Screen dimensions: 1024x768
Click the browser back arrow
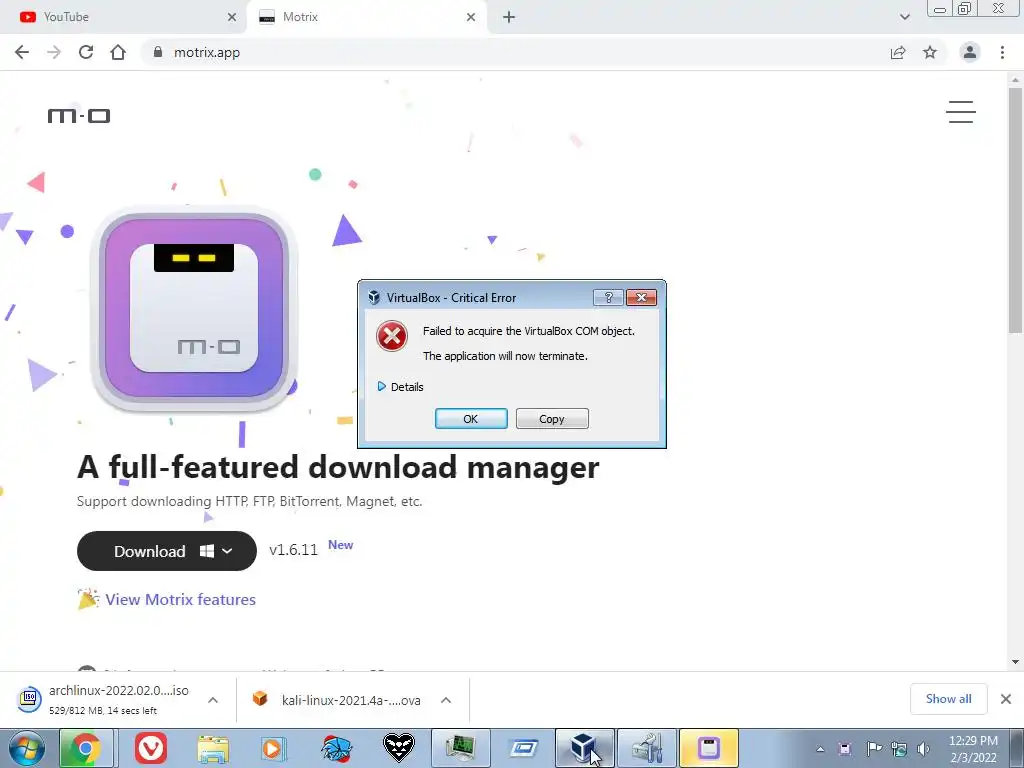pyautogui.click(x=22, y=52)
